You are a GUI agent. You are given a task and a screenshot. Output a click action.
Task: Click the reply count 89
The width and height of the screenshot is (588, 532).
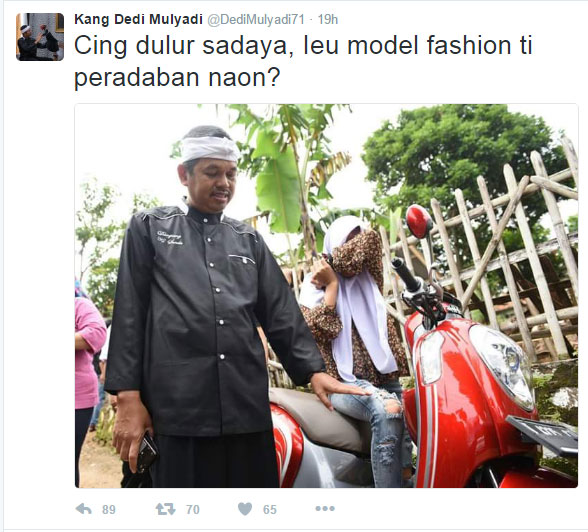[109, 510]
